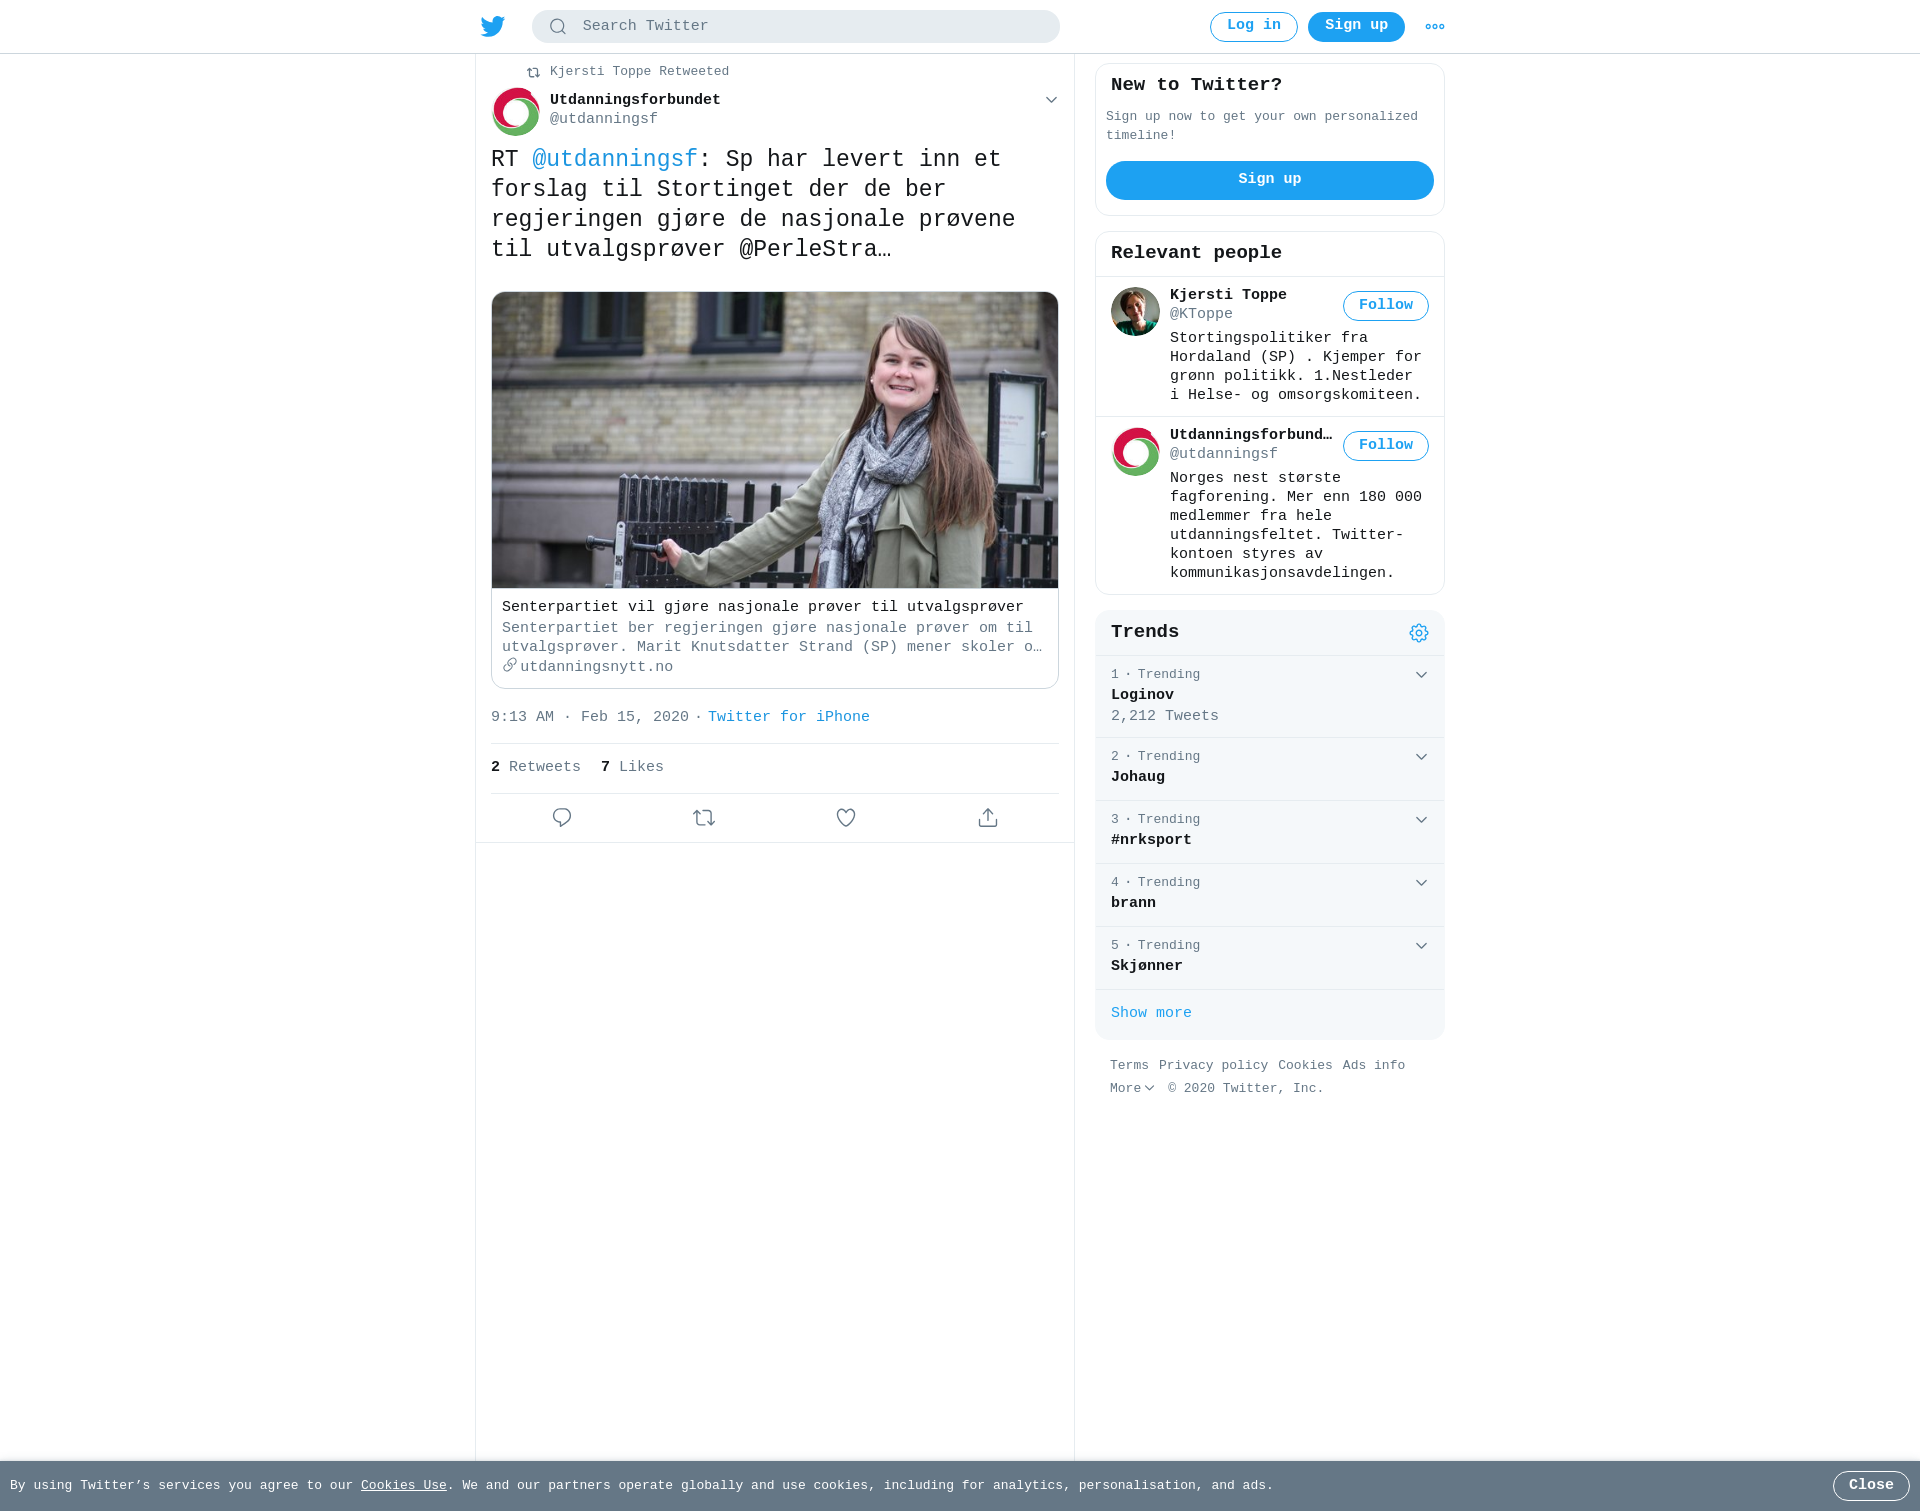Focus the Search Twitter input field
Viewport: 1920px width, 1511px height.
(796, 27)
